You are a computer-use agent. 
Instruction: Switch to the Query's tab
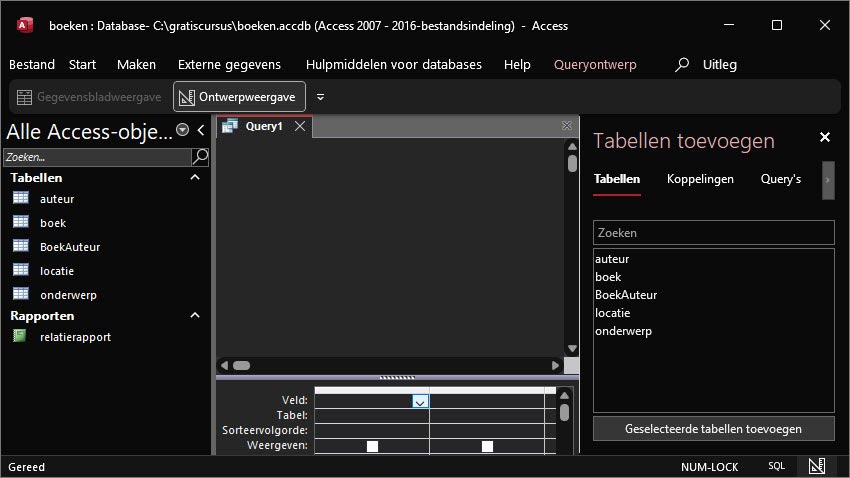[781, 179]
